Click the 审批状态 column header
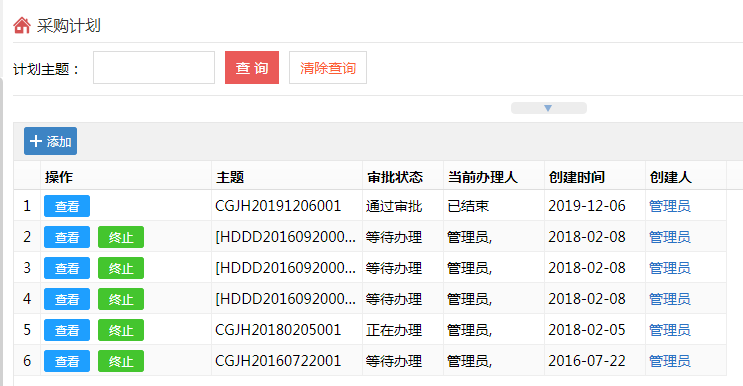This screenshot has width=743, height=386. 403,177
